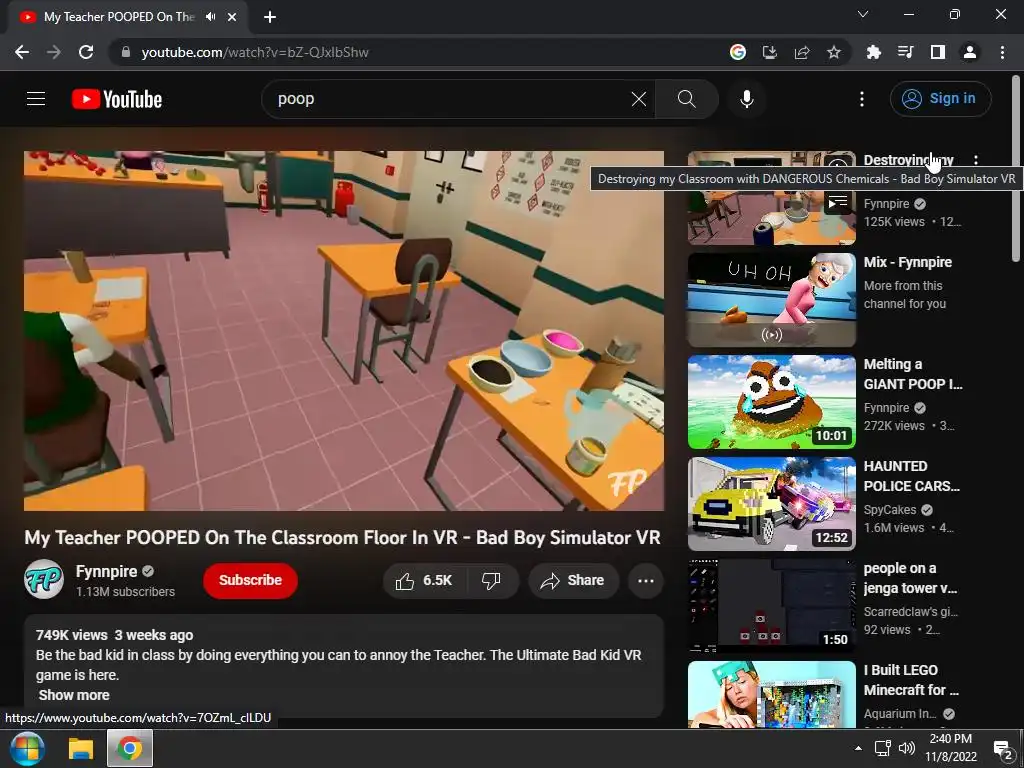The height and width of the screenshot is (768, 1024).
Task: Open Melting a GIANT POOP thumbnail
Action: [x=771, y=402]
